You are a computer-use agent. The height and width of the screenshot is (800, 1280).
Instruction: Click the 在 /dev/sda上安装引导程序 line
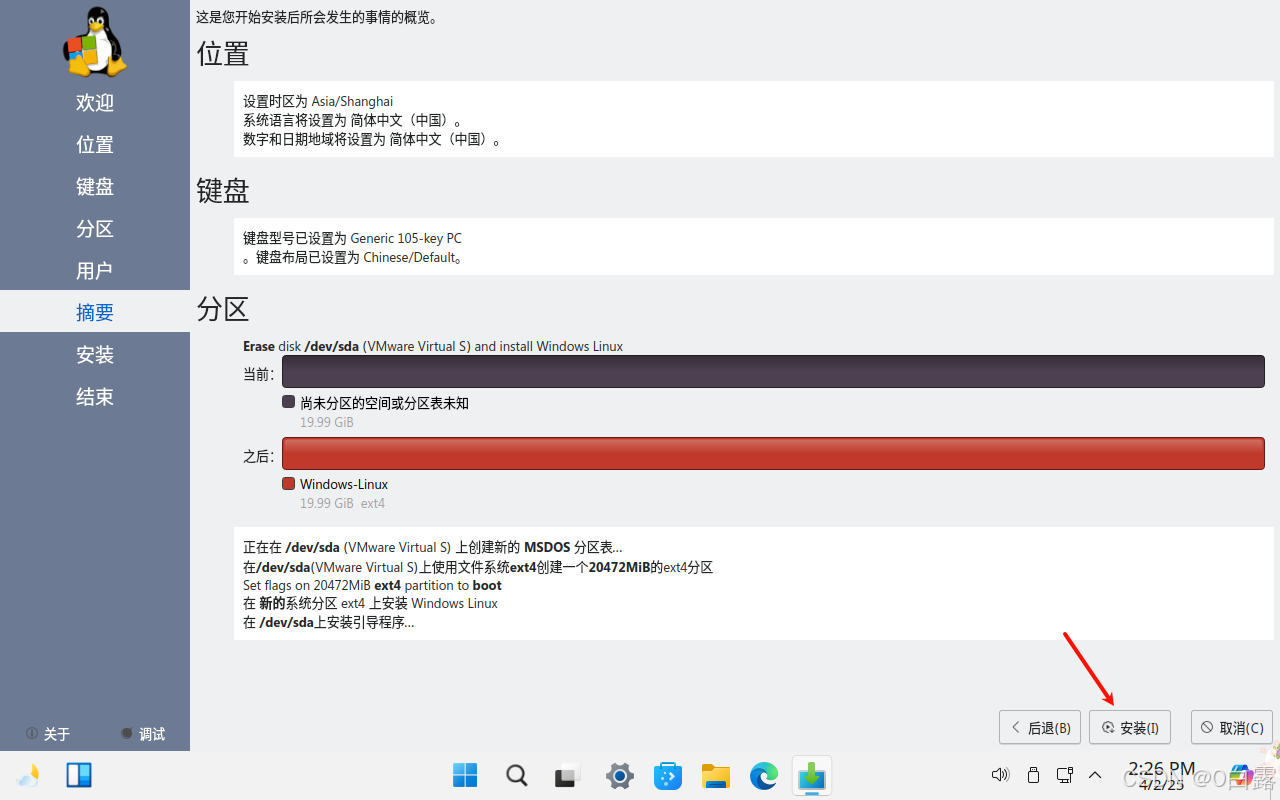point(328,622)
